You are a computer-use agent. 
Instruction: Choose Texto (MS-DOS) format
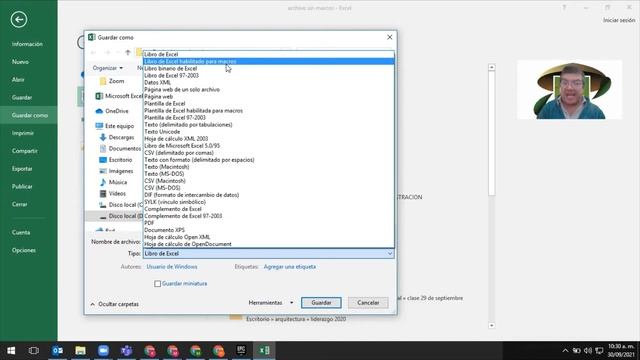(269, 174)
